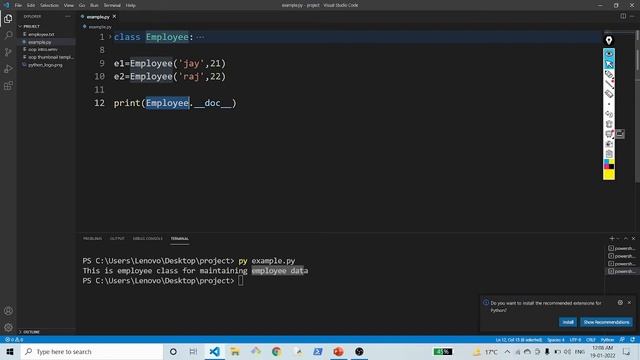This screenshot has height=360, width=640.
Task: Open the File menu
Action: pos(18,5)
